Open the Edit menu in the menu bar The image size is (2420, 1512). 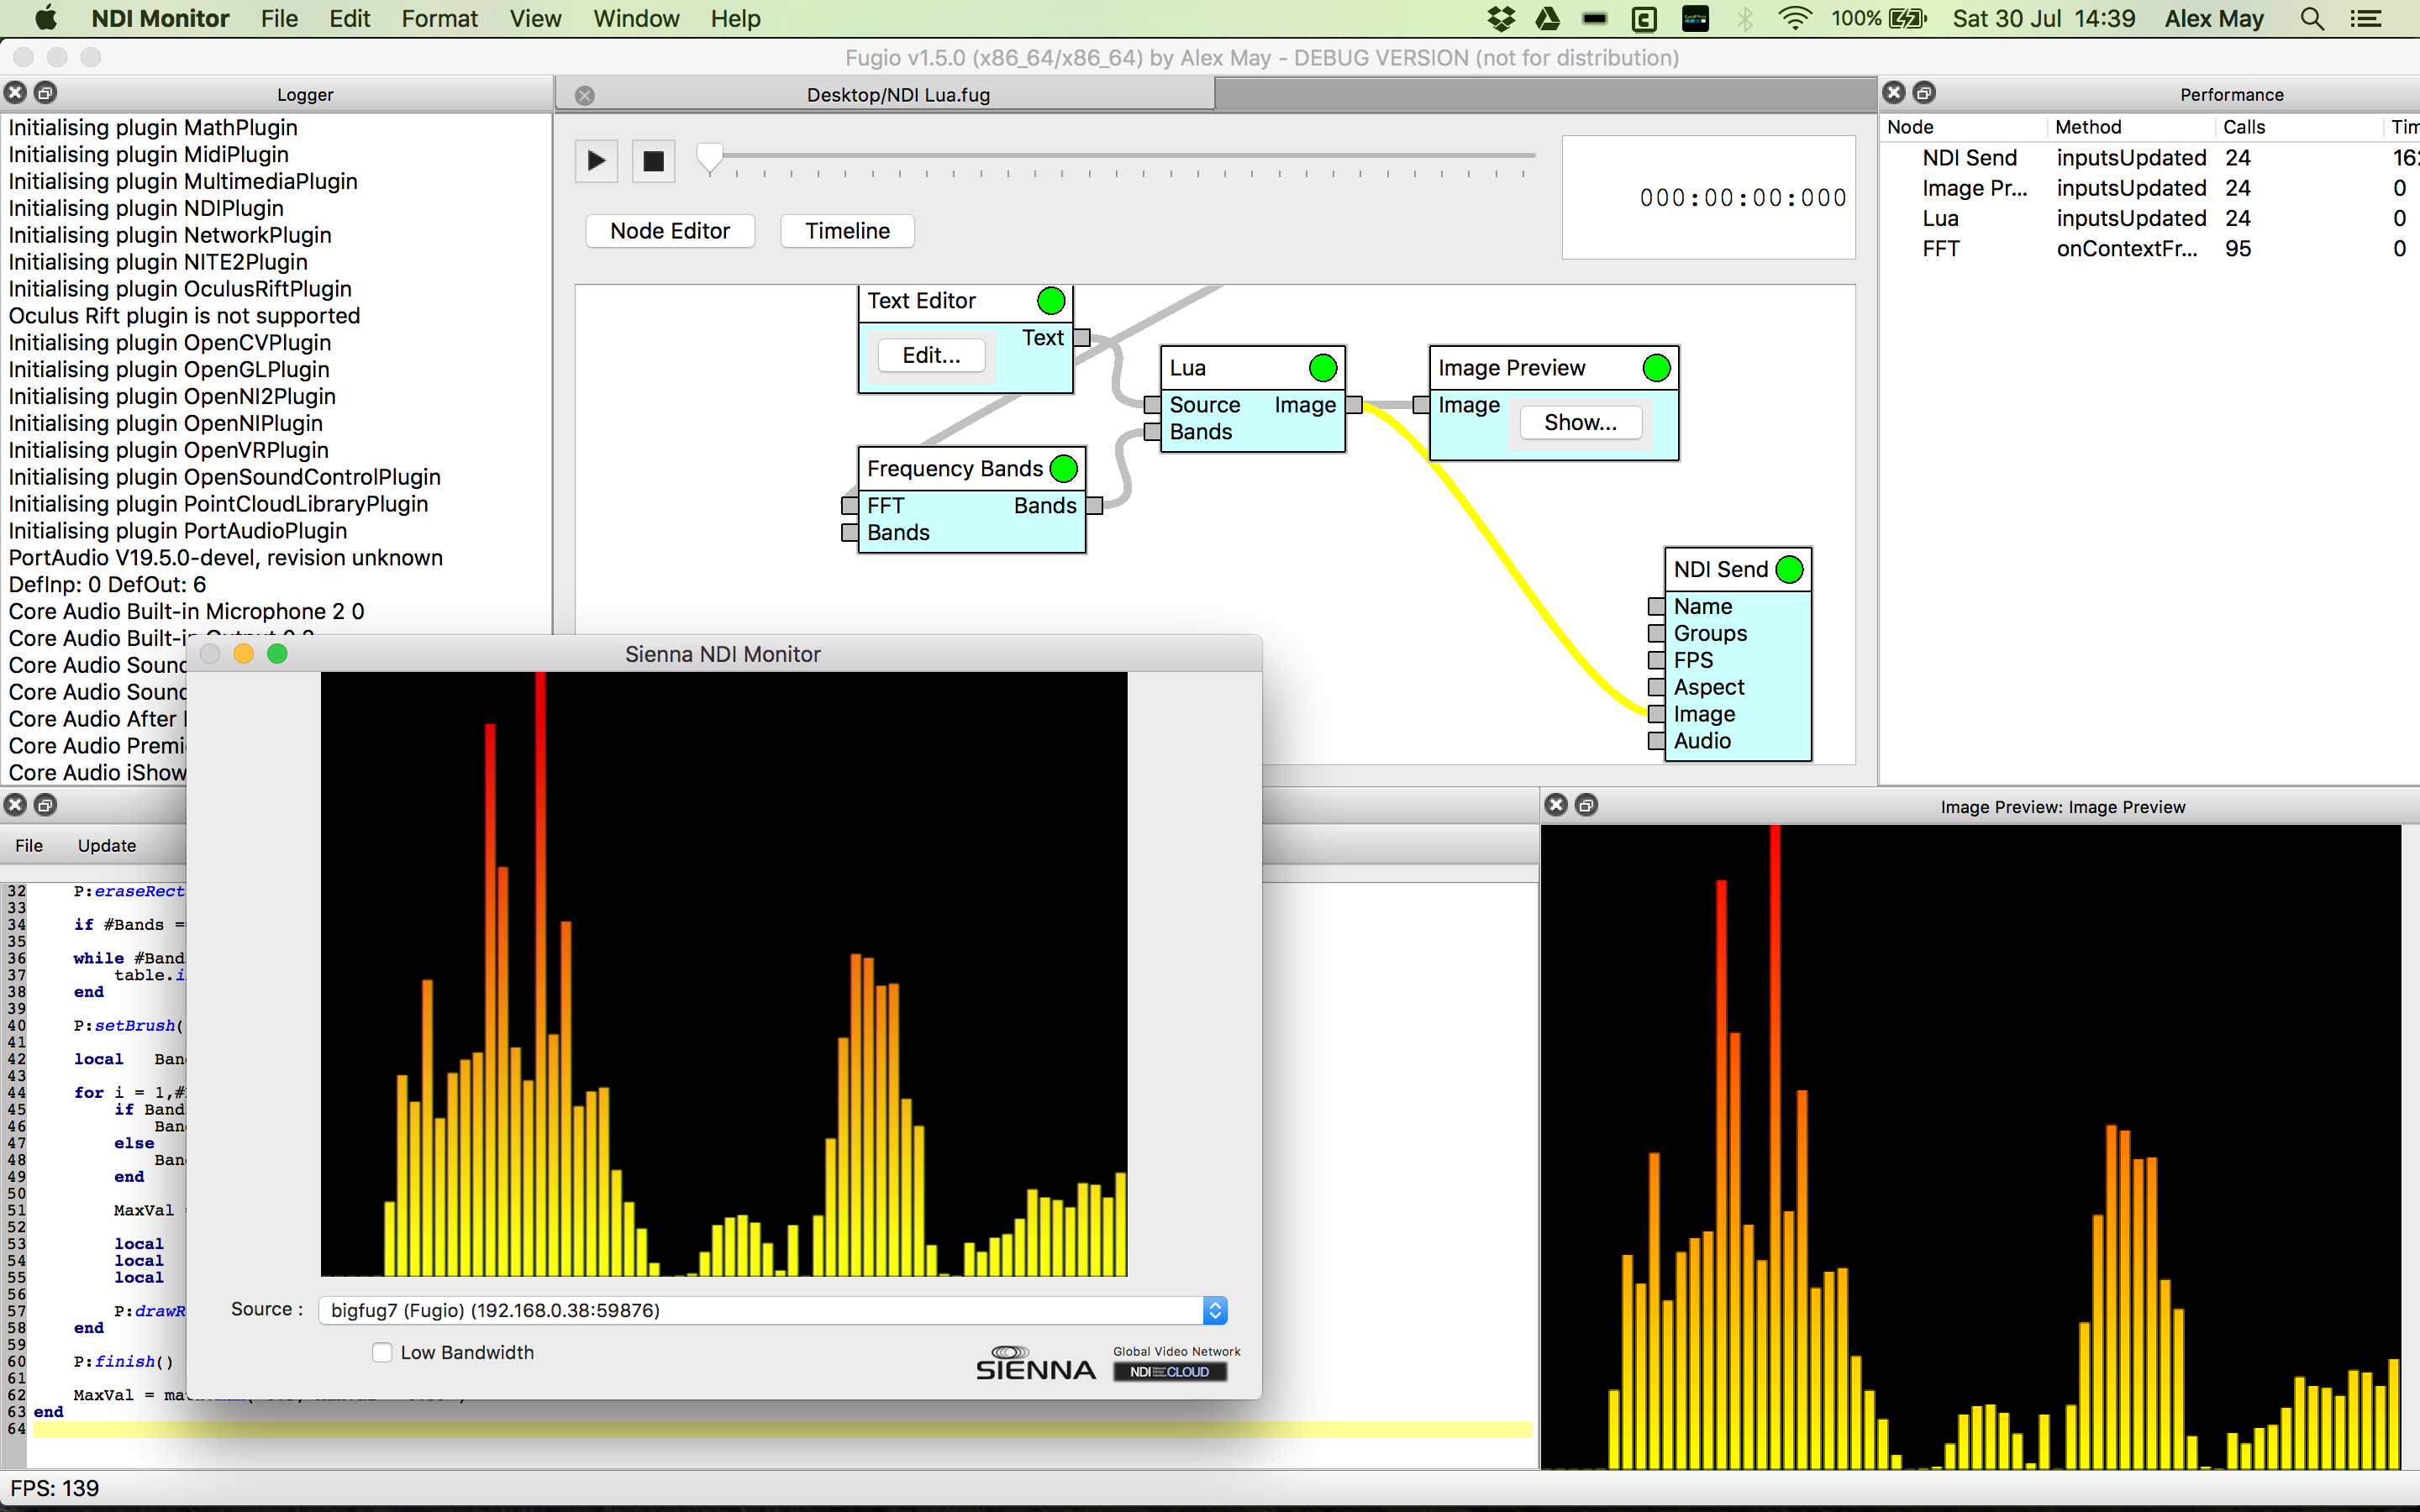coord(350,18)
